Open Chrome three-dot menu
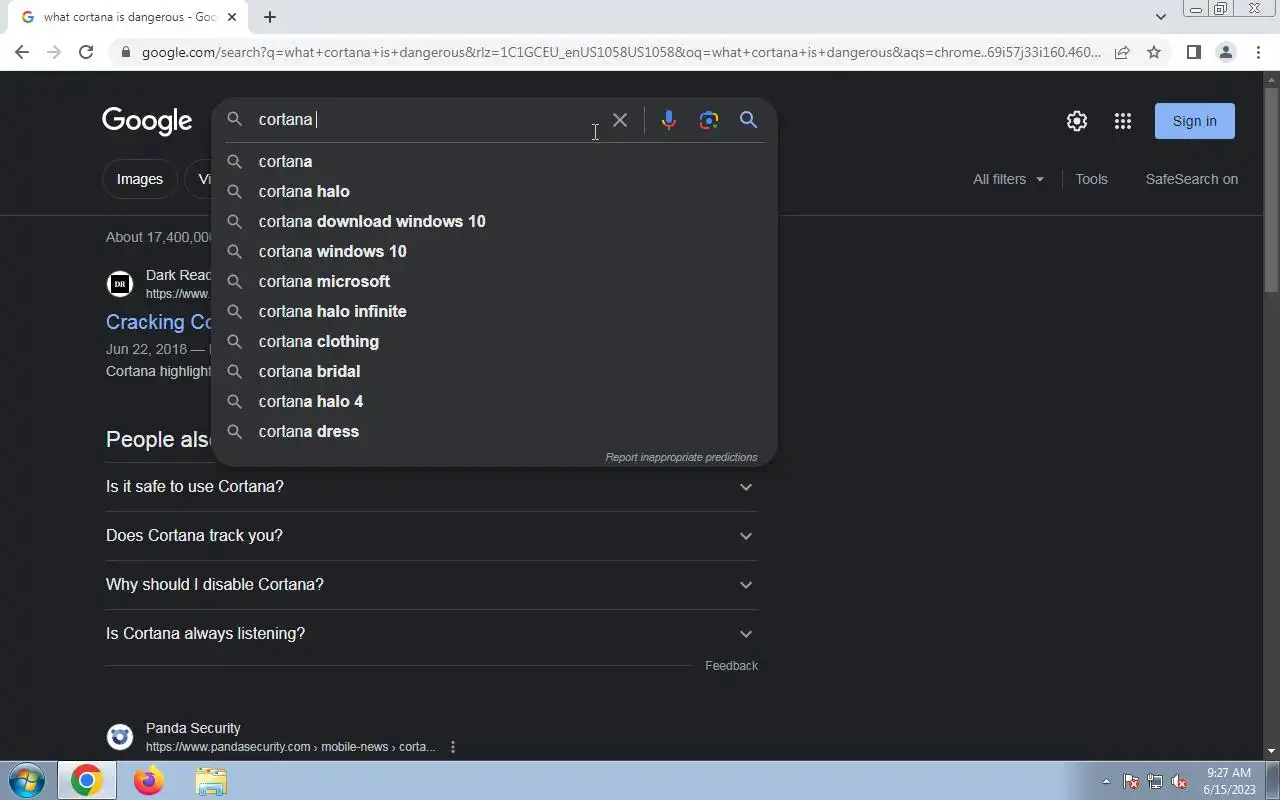This screenshot has width=1280, height=800. coord(1258,52)
